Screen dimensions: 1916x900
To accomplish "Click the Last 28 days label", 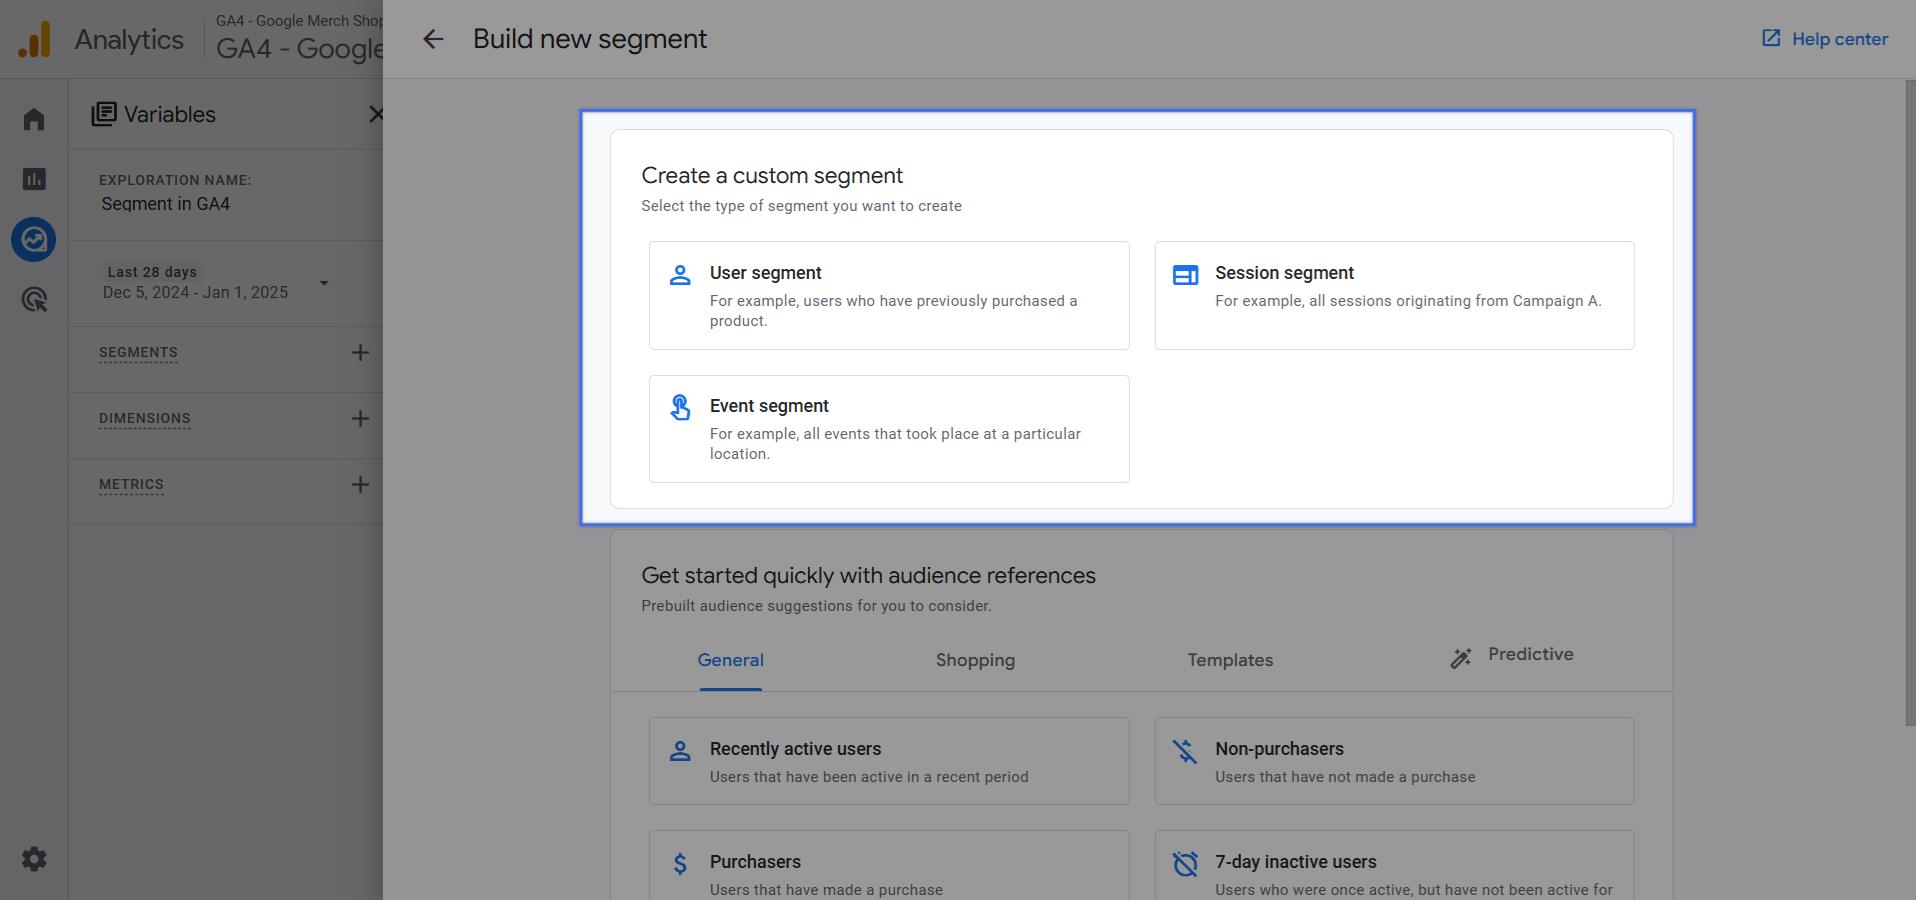I will click(x=152, y=272).
